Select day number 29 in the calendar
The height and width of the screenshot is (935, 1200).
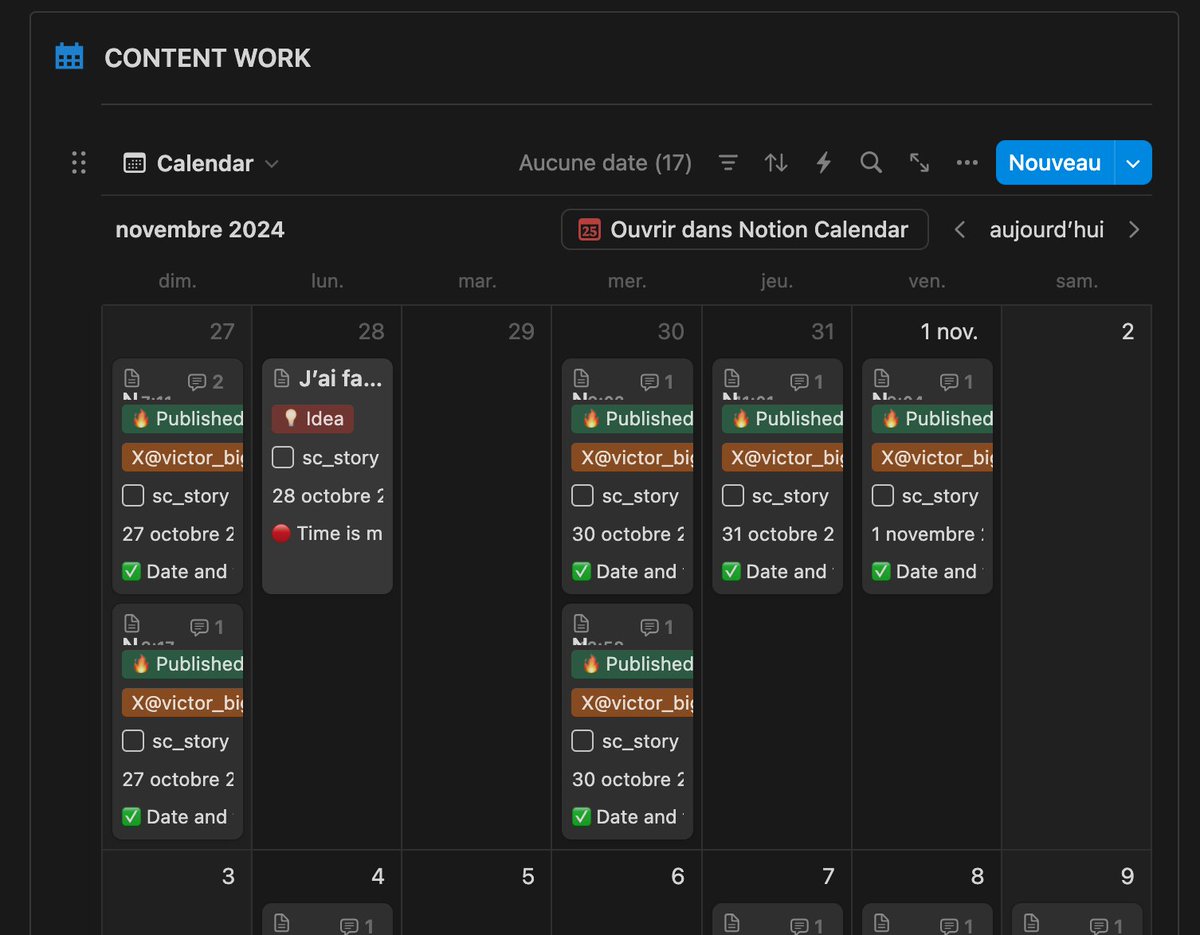tap(521, 332)
